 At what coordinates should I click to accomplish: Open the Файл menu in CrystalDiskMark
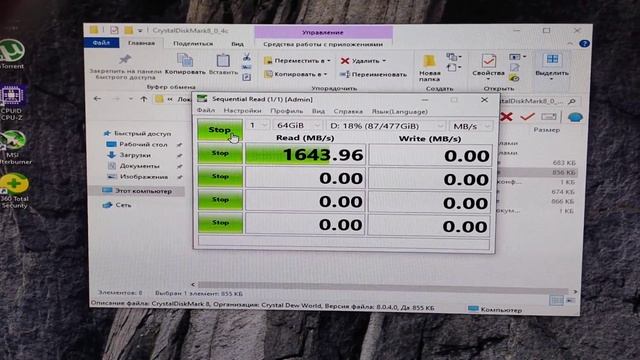206,111
